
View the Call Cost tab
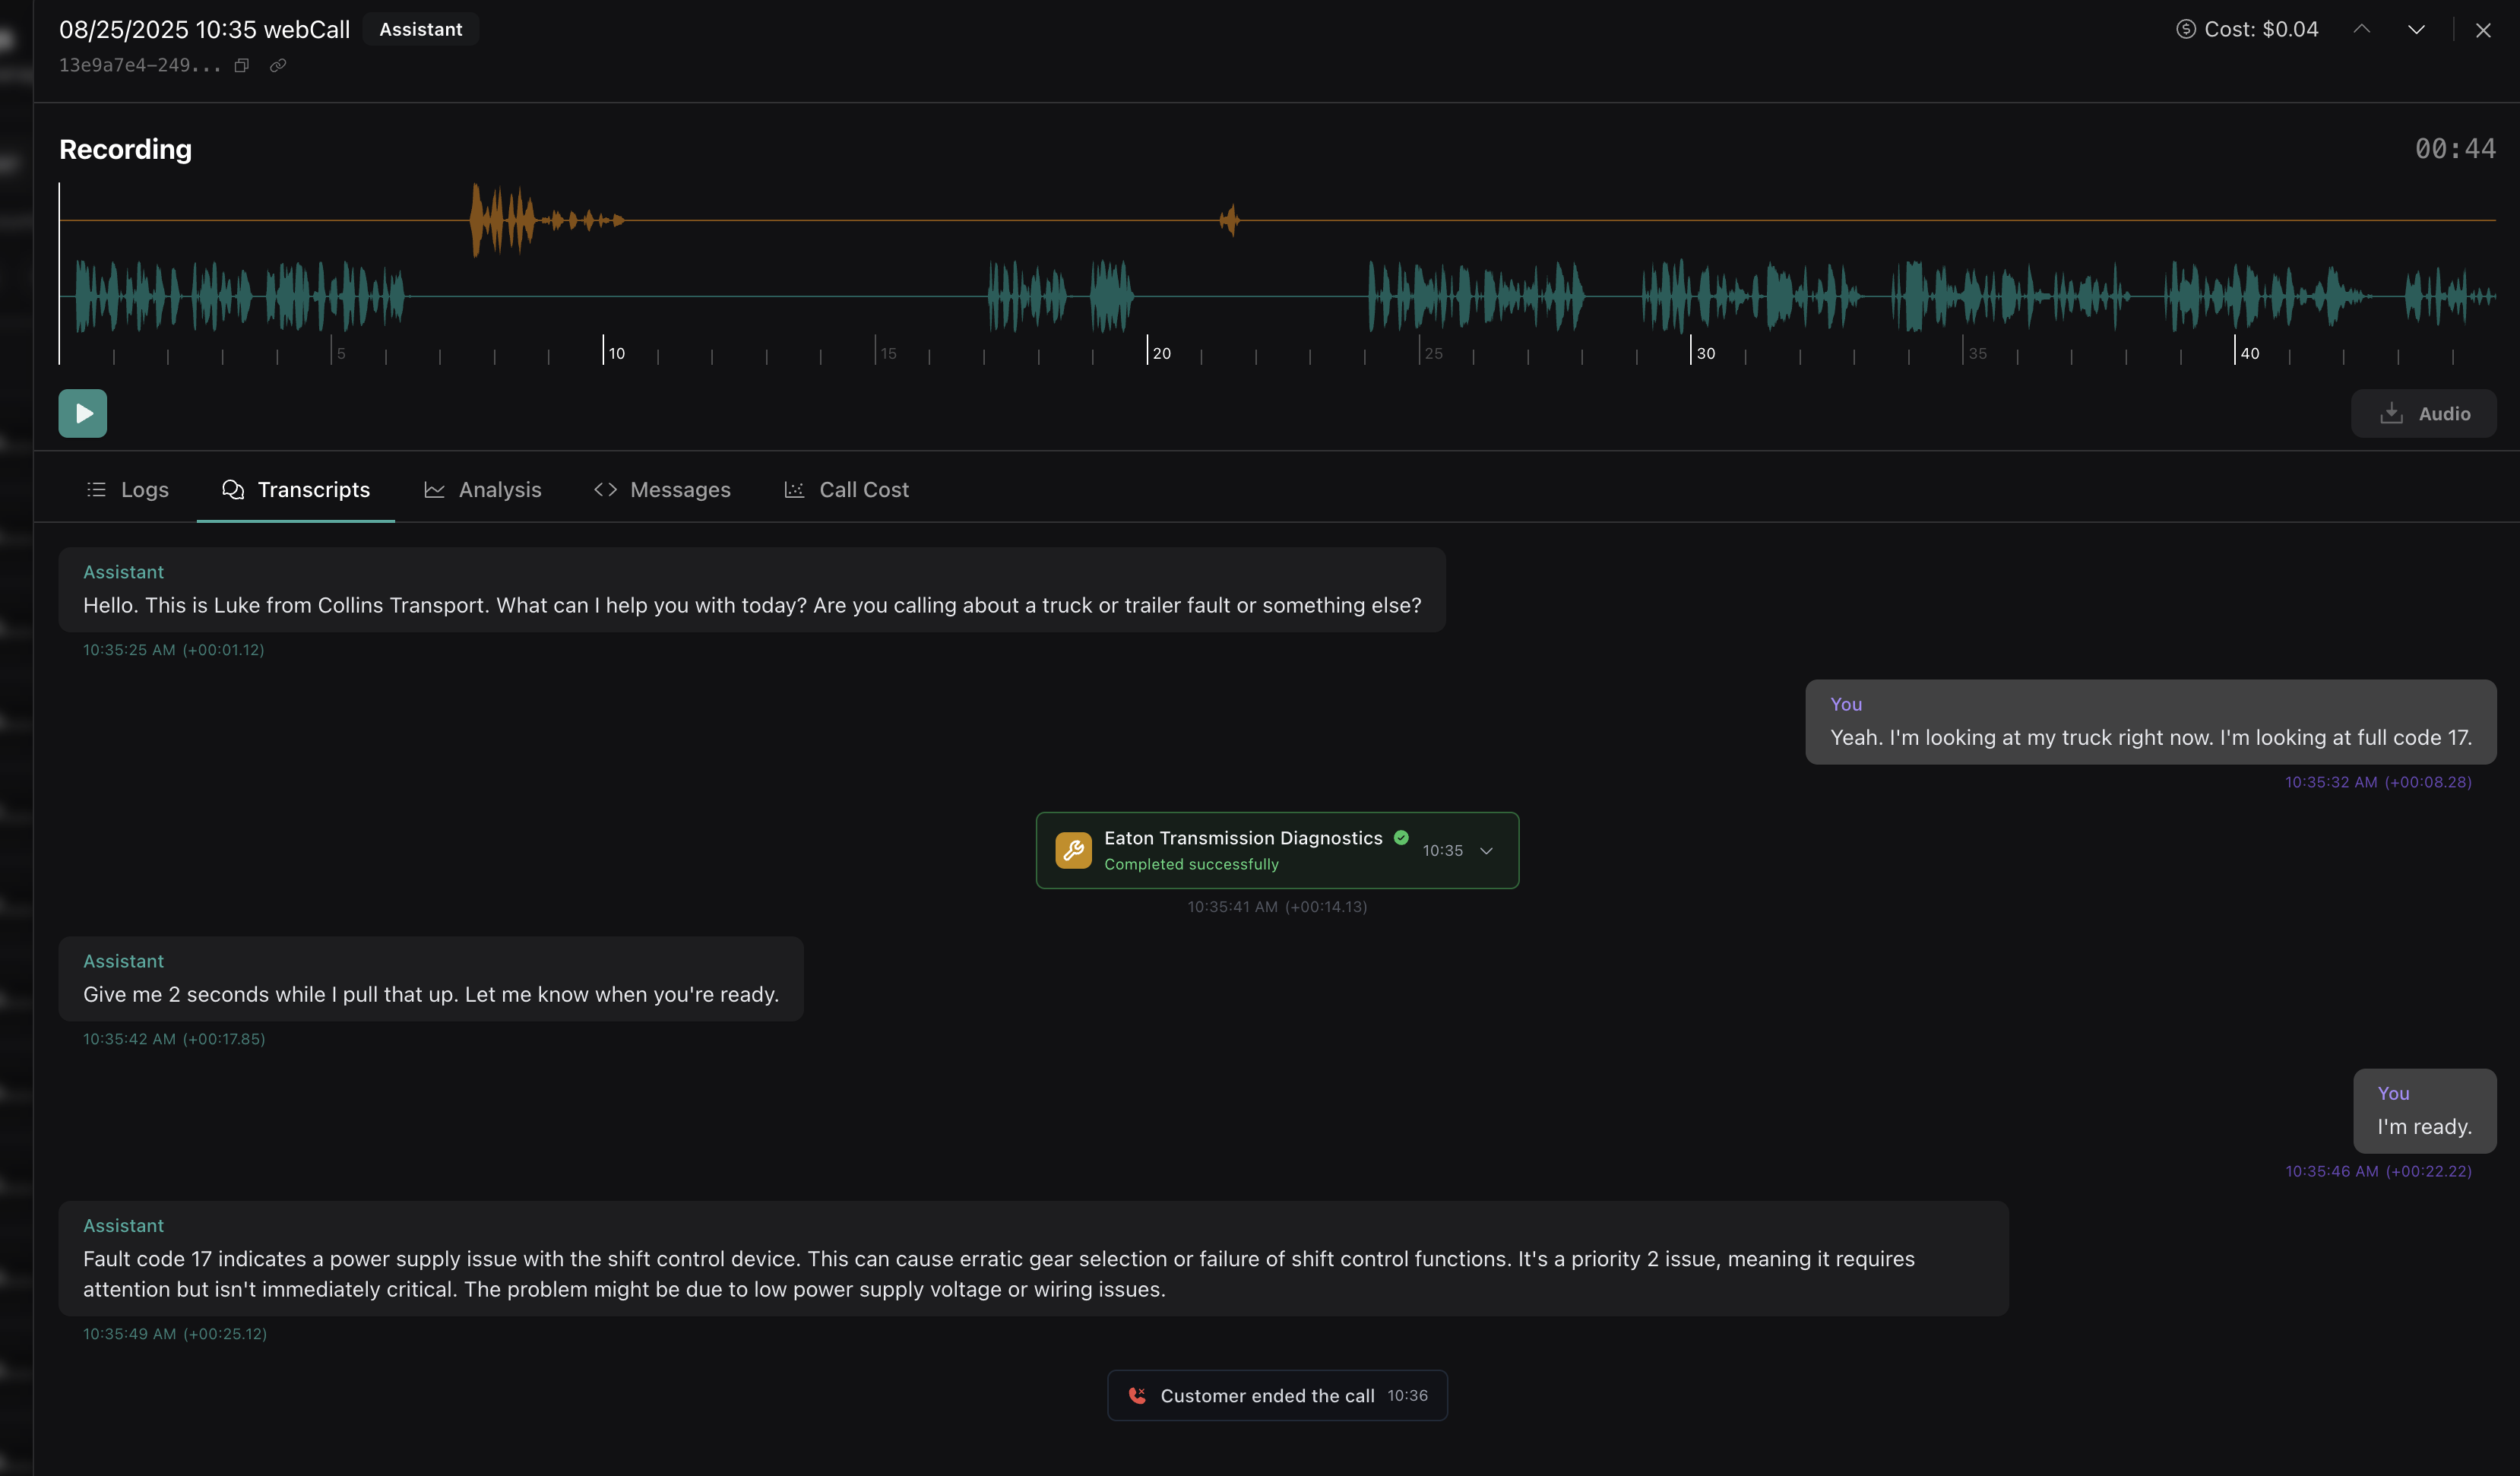tap(847, 490)
